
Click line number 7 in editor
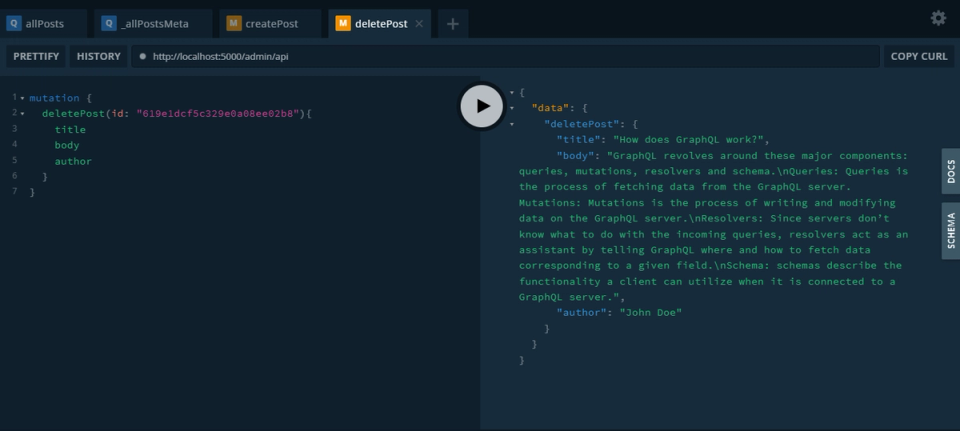coord(15,192)
